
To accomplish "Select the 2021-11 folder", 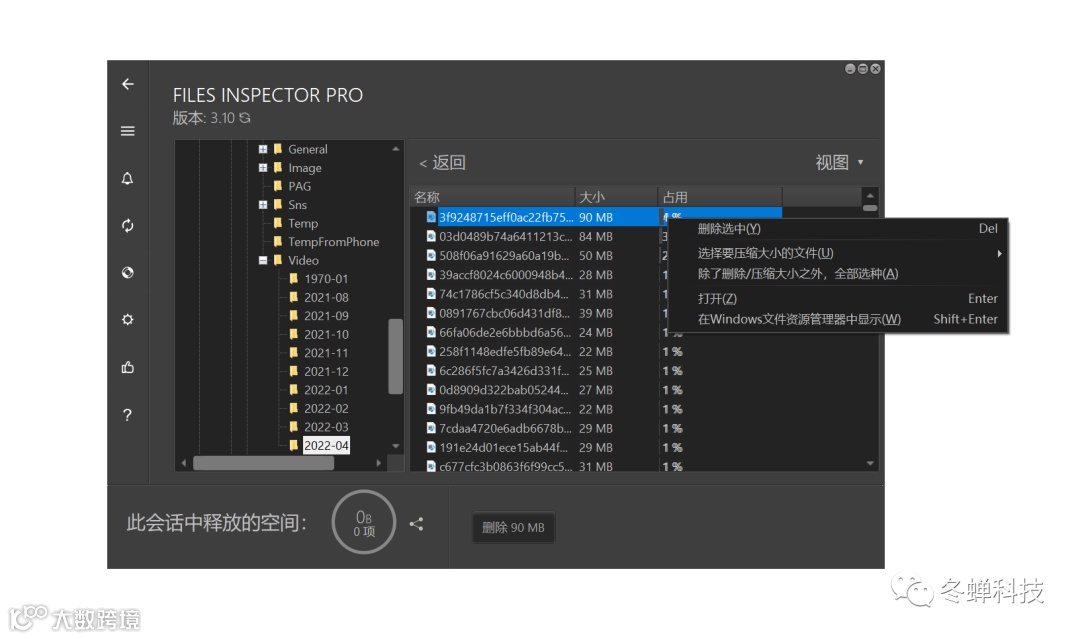I will [326, 353].
